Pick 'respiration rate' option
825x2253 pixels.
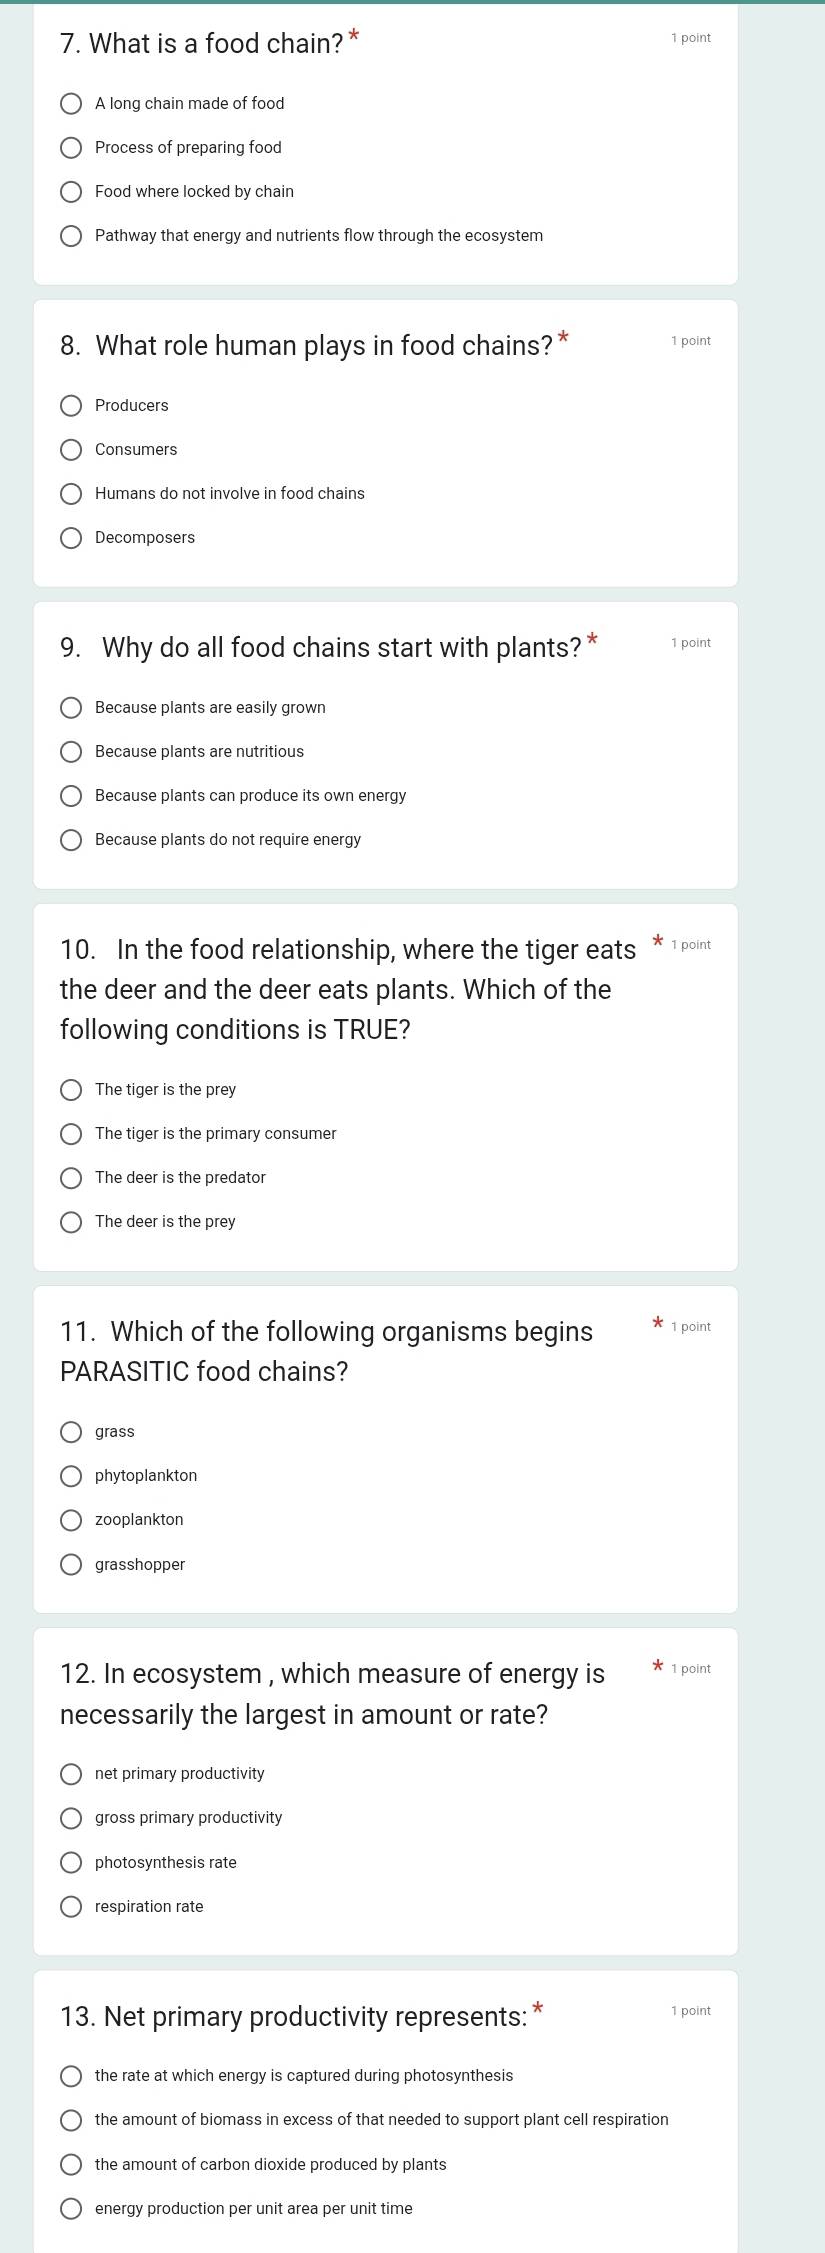tap(71, 1905)
